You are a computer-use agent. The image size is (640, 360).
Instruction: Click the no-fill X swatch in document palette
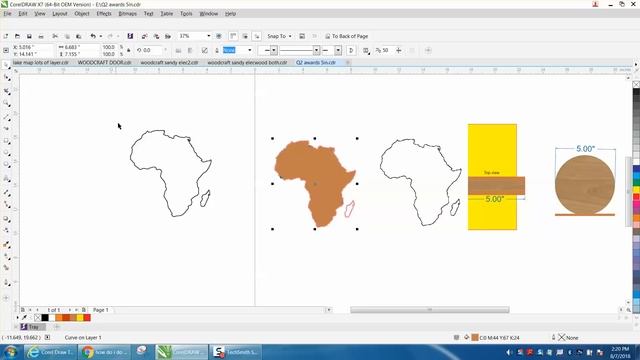tap(38, 318)
